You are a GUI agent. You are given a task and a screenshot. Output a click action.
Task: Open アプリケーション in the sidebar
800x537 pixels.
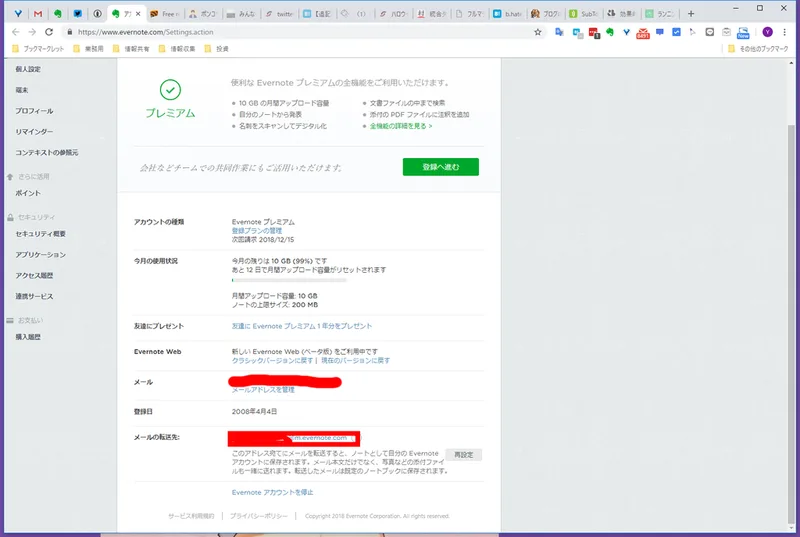coord(40,255)
